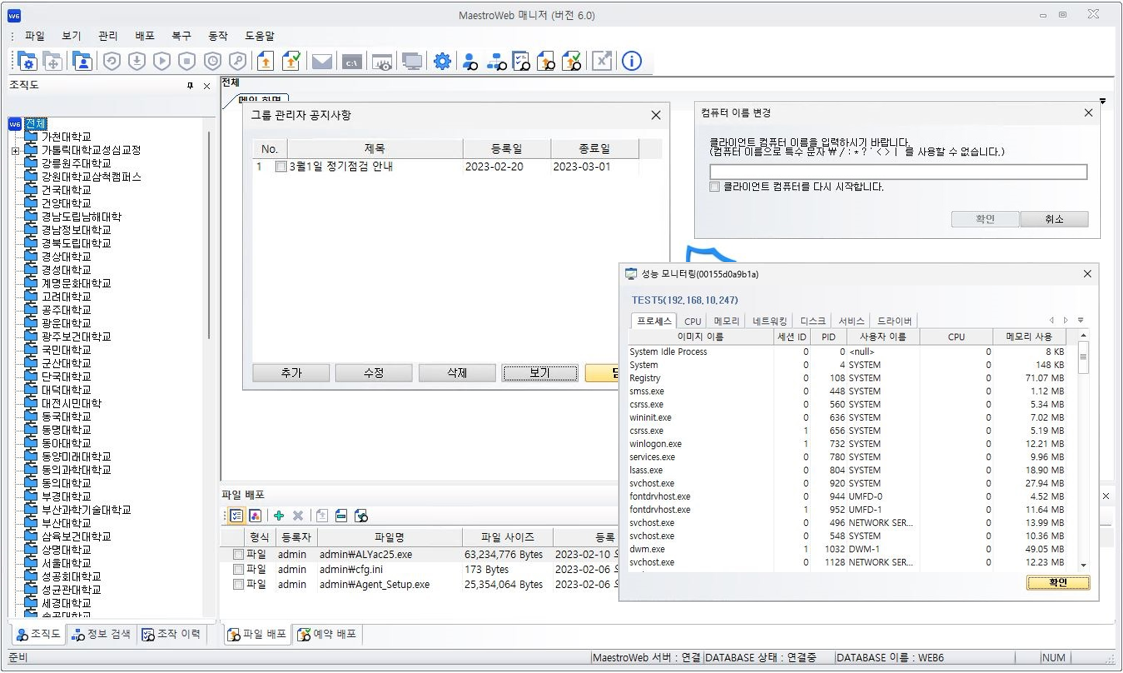Enable 클라이언트 컴퓨터를 다시 시작합니다 checkbox
Viewport: 1123px width, 673px height.
[x=714, y=187]
